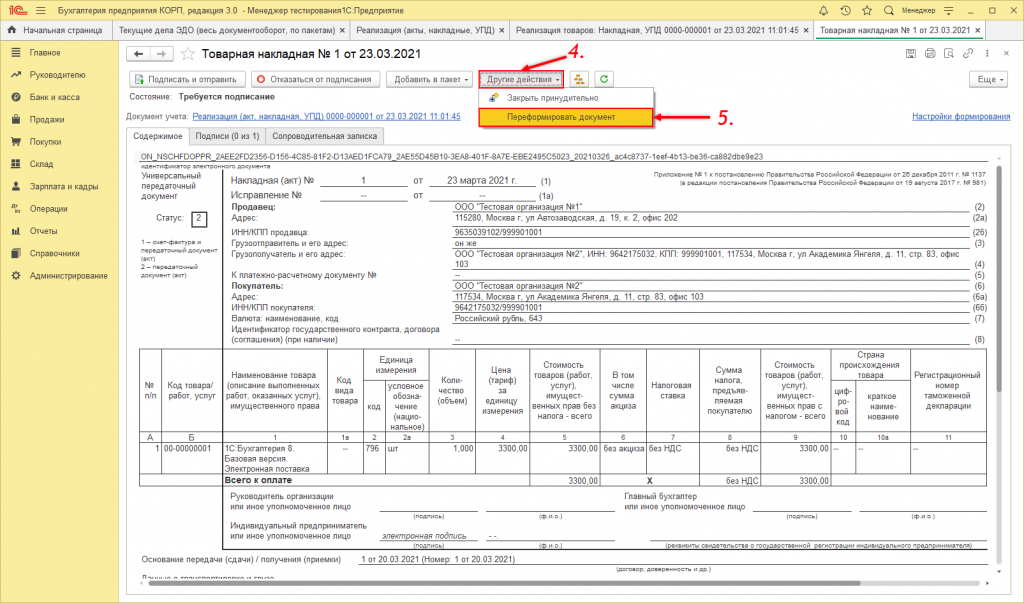This screenshot has width=1024, height=603.
Task: Choose Переформировать документ menu item
Action: click(566, 117)
